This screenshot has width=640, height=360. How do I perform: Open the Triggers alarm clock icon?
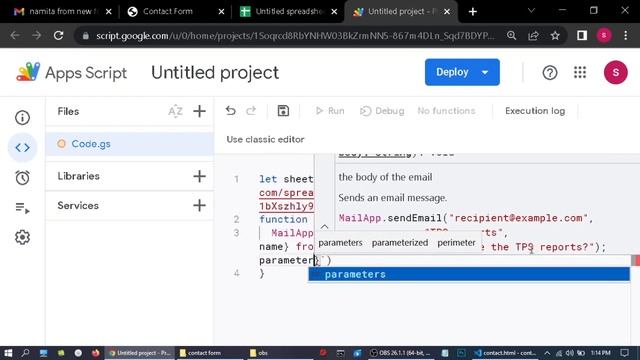point(22,178)
